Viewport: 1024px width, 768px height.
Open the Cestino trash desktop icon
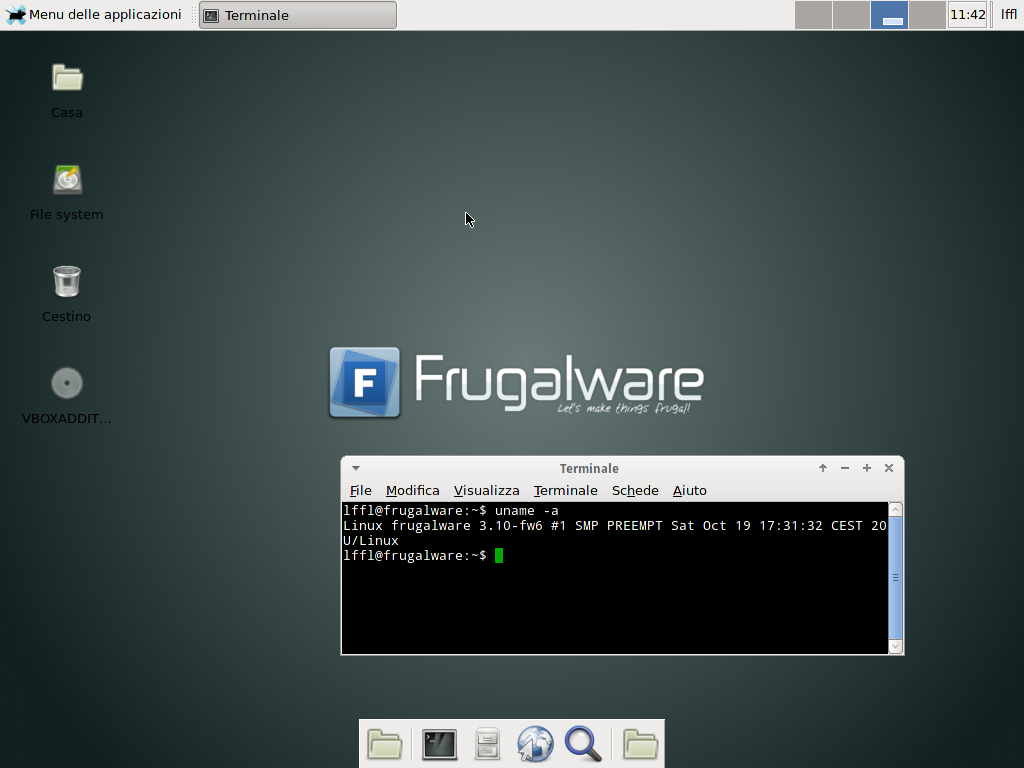tap(67, 281)
